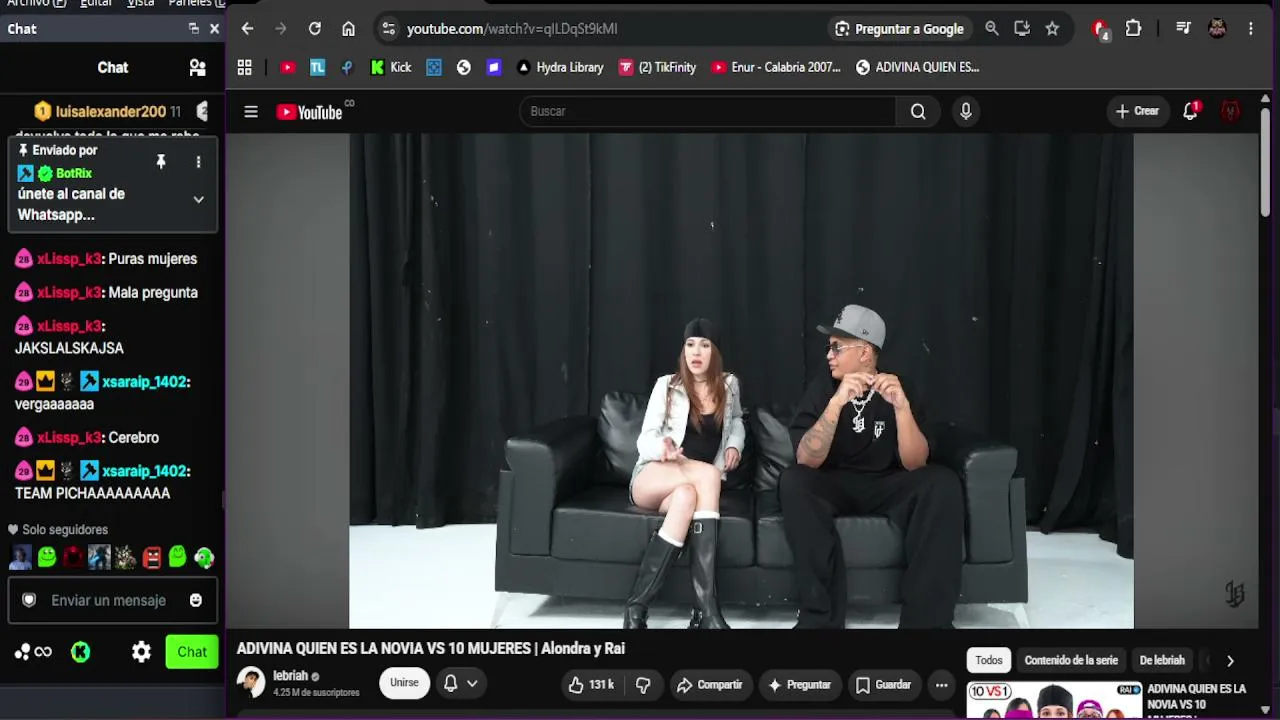1280x720 pixels.
Task: Close the Chat dock panel
Action: (x=214, y=29)
